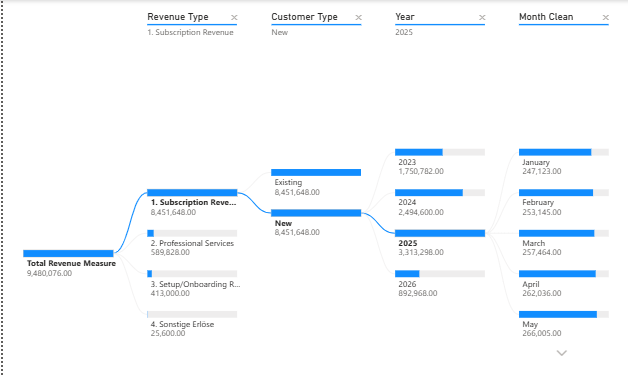This screenshot has height=376, width=628.
Task: Click the Year column header
Action: click(405, 17)
